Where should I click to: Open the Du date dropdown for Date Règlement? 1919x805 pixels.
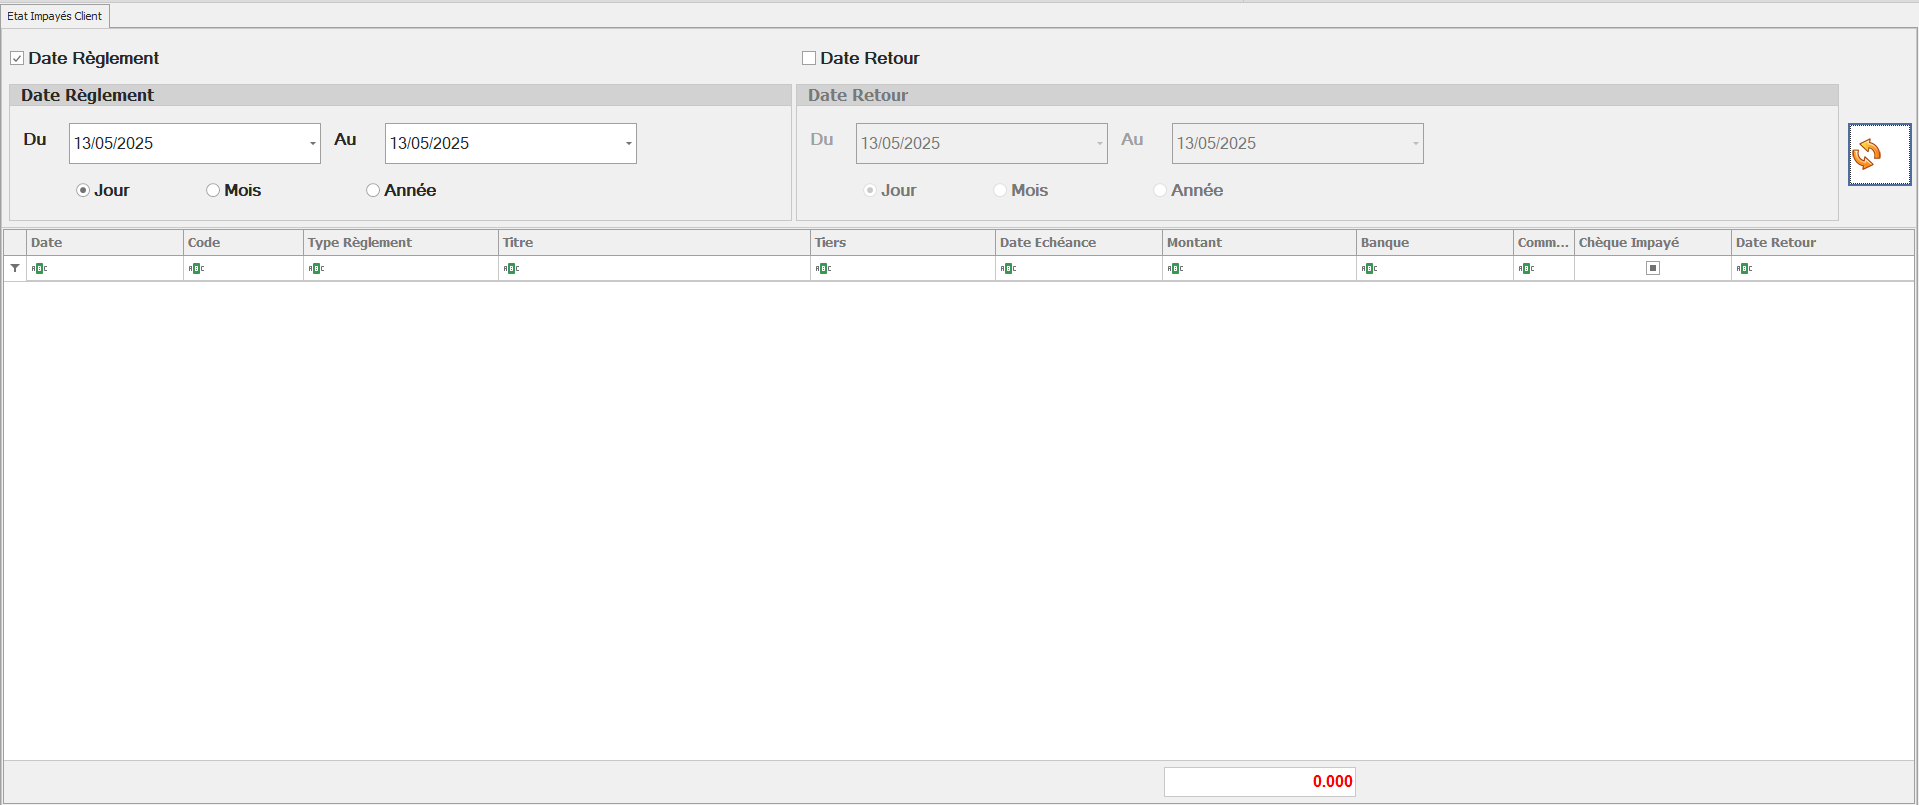(x=312, y=144)
